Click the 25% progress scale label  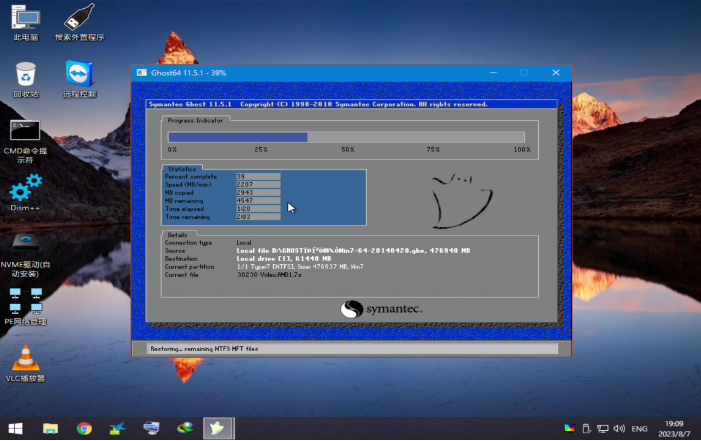pyautogui.click(x=261, y=149)
